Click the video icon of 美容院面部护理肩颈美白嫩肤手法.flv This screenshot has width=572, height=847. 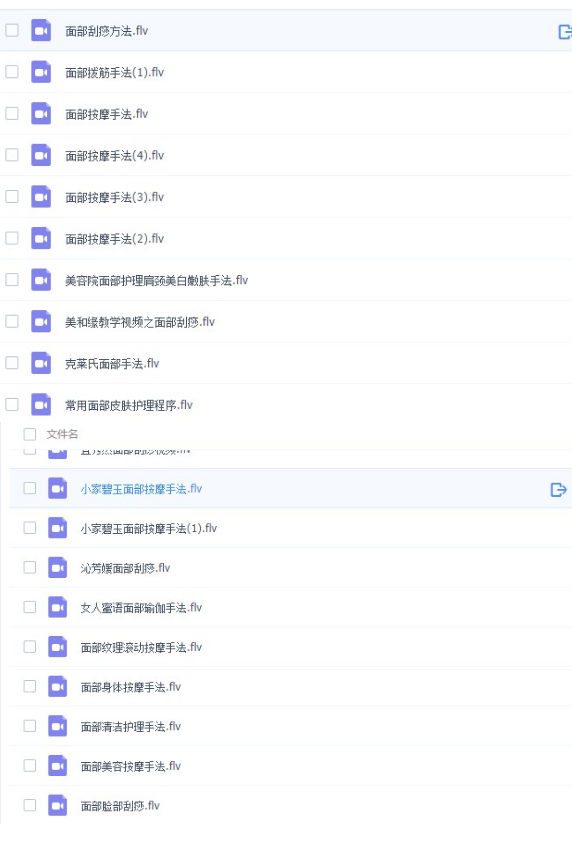tap(41, 280)
